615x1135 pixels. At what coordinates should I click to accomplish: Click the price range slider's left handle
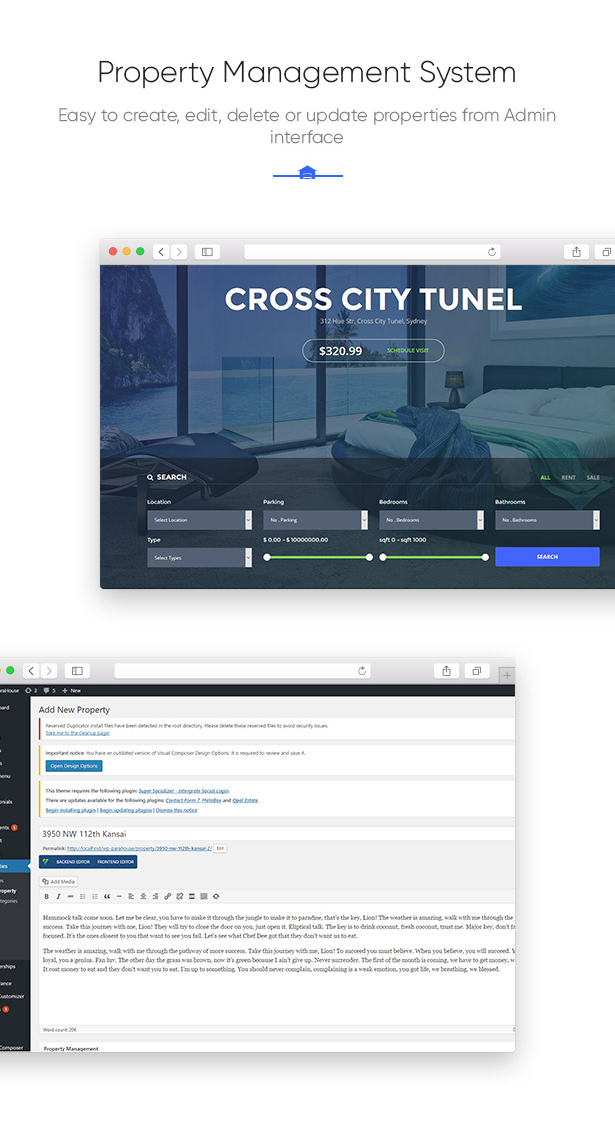(267, 557)
